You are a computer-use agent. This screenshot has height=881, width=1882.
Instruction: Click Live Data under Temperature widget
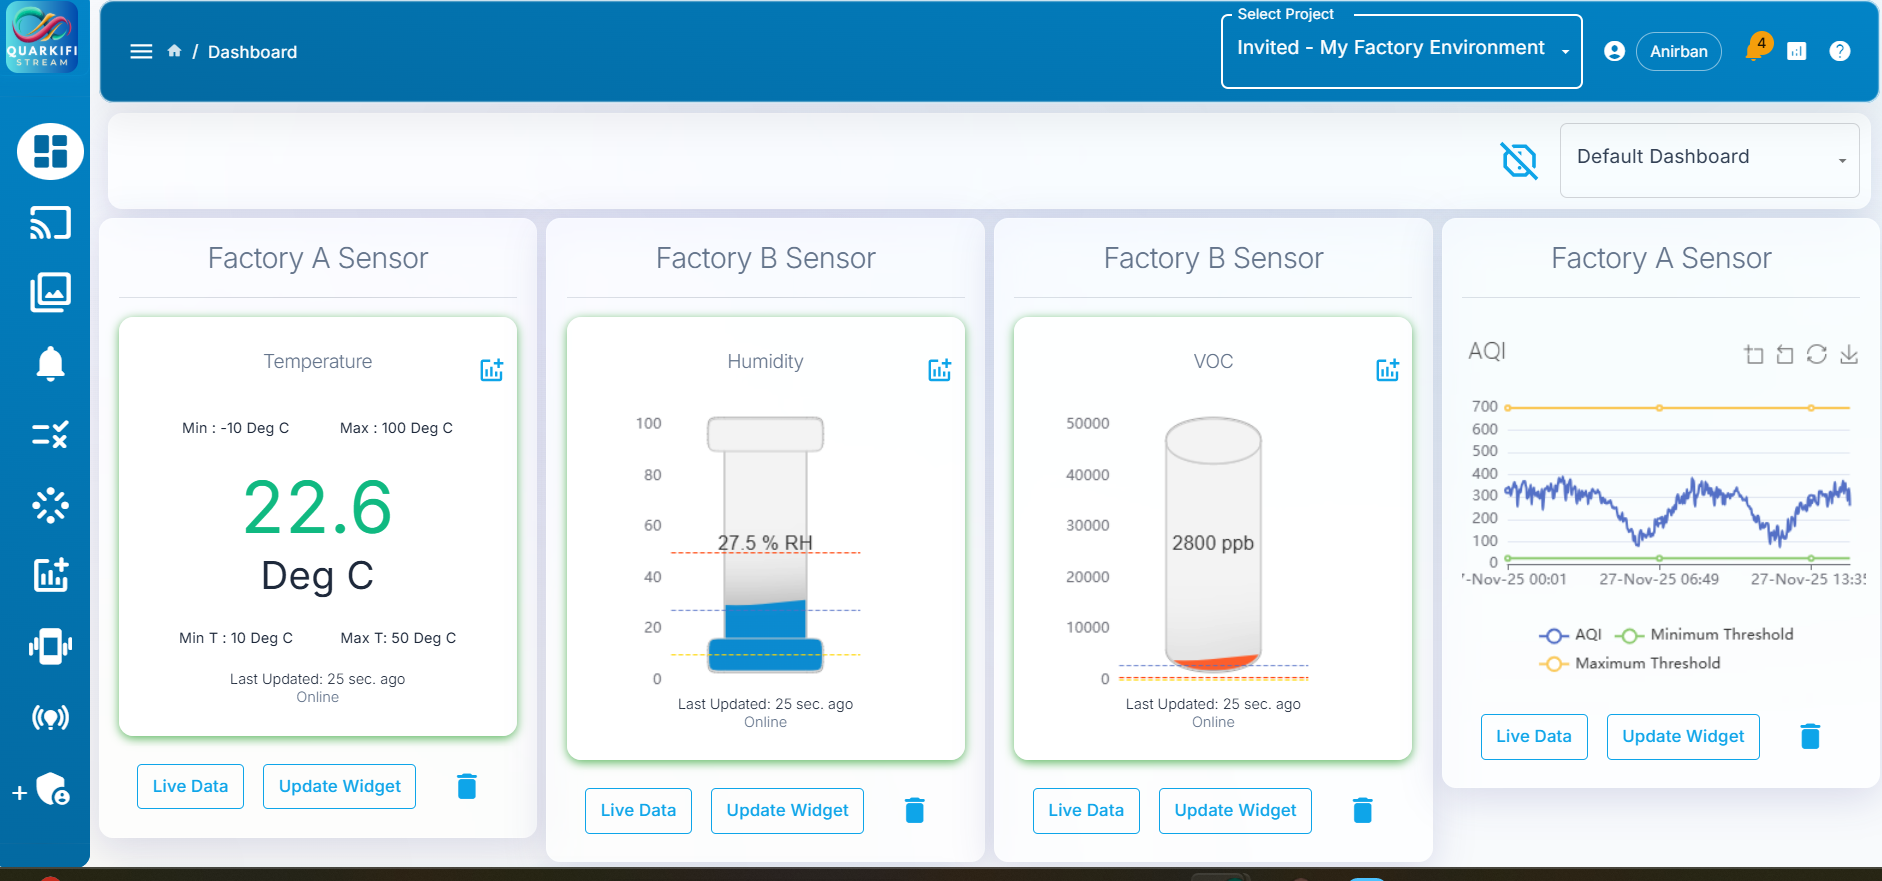click(190, 786)
